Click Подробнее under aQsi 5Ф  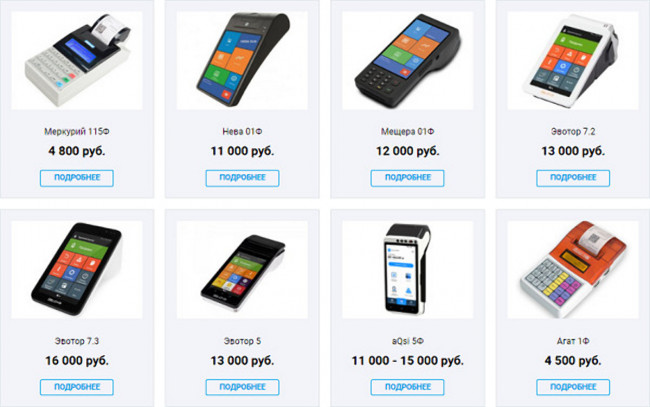point(407,387)
